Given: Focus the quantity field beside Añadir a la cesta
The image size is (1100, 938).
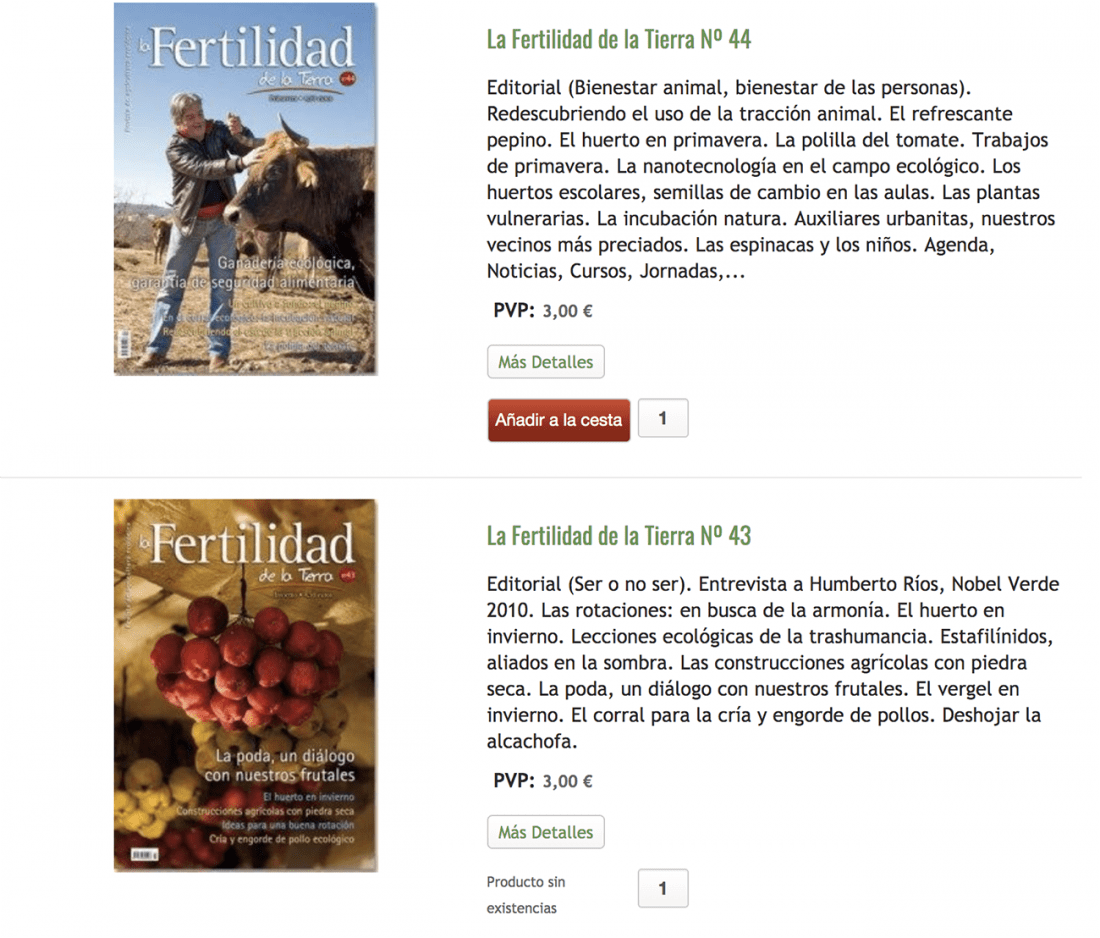Looking at the screenshot, I should [x=663, y=418].
